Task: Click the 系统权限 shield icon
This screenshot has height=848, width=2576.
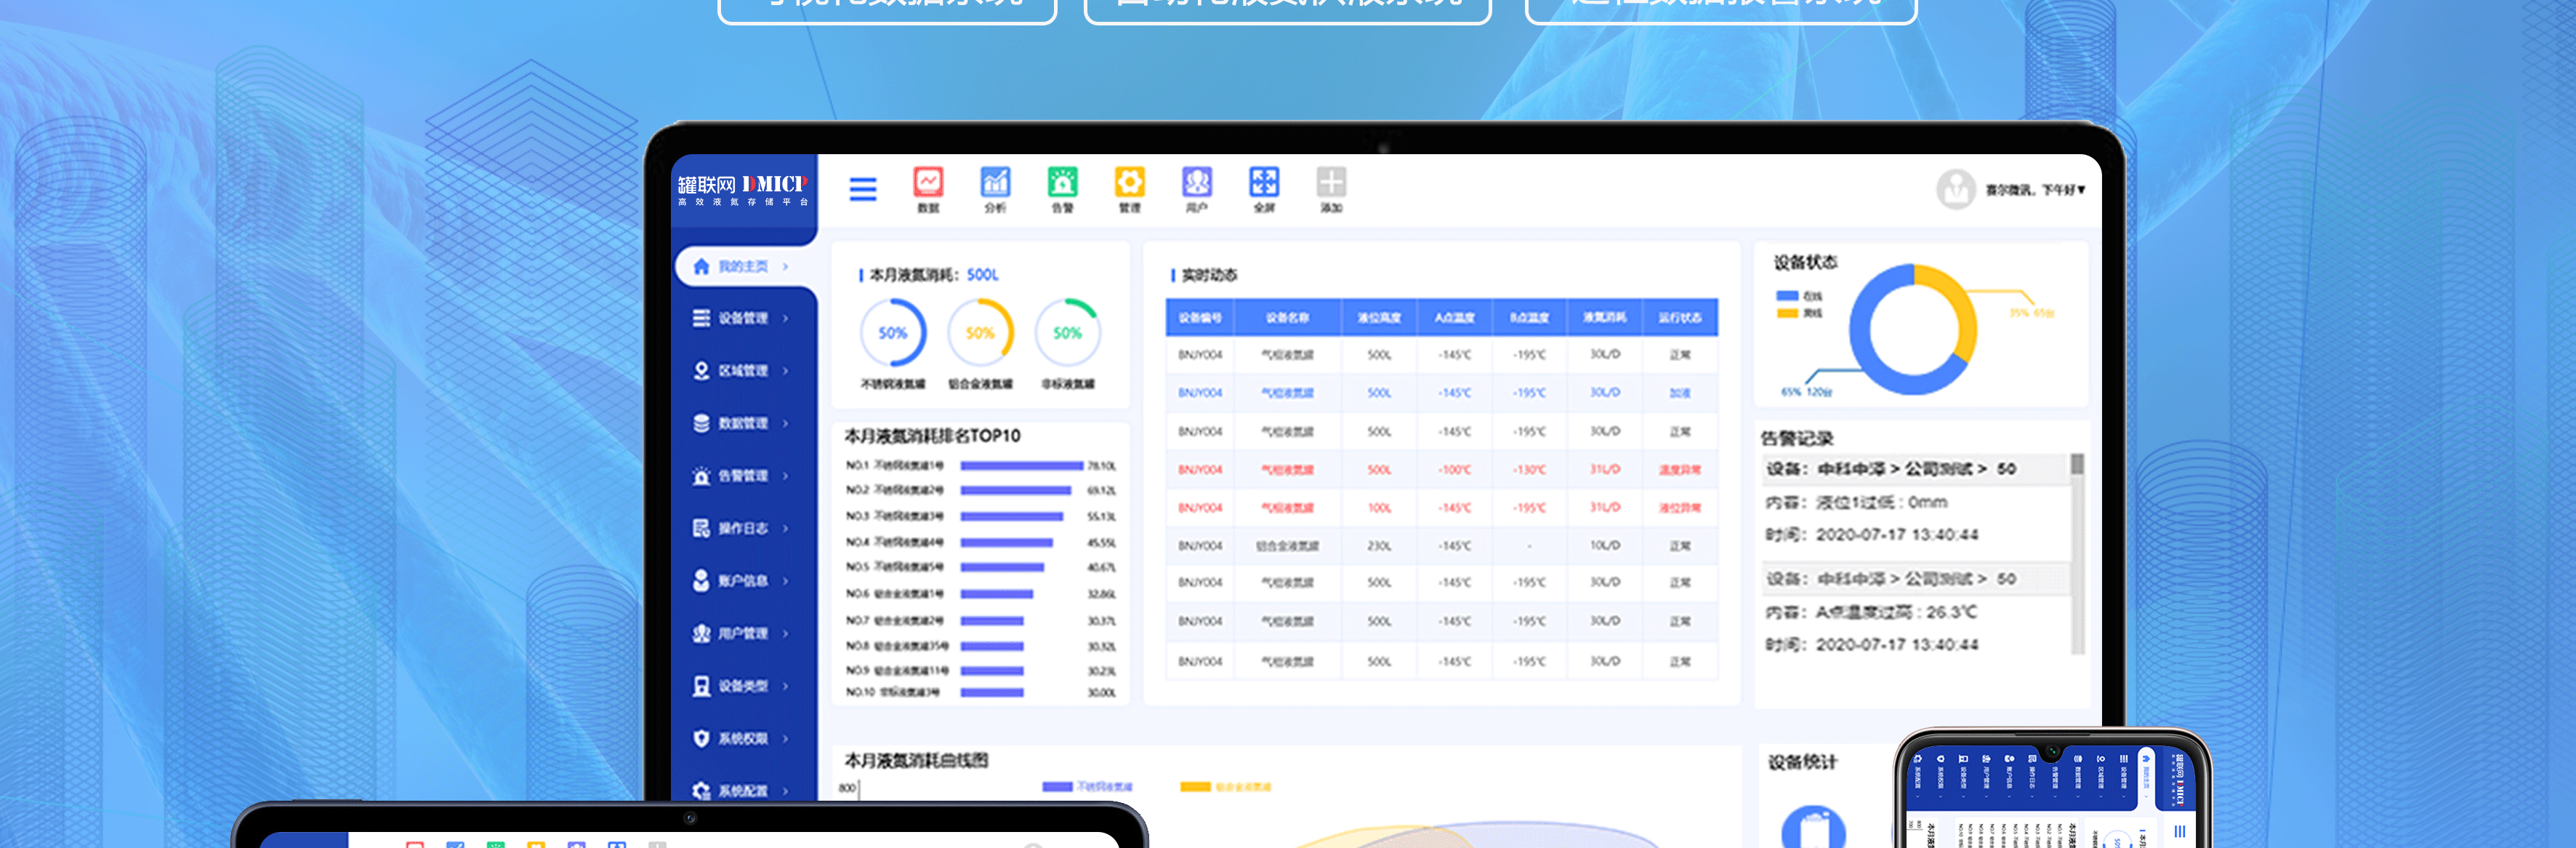Action: coord(701,738)
